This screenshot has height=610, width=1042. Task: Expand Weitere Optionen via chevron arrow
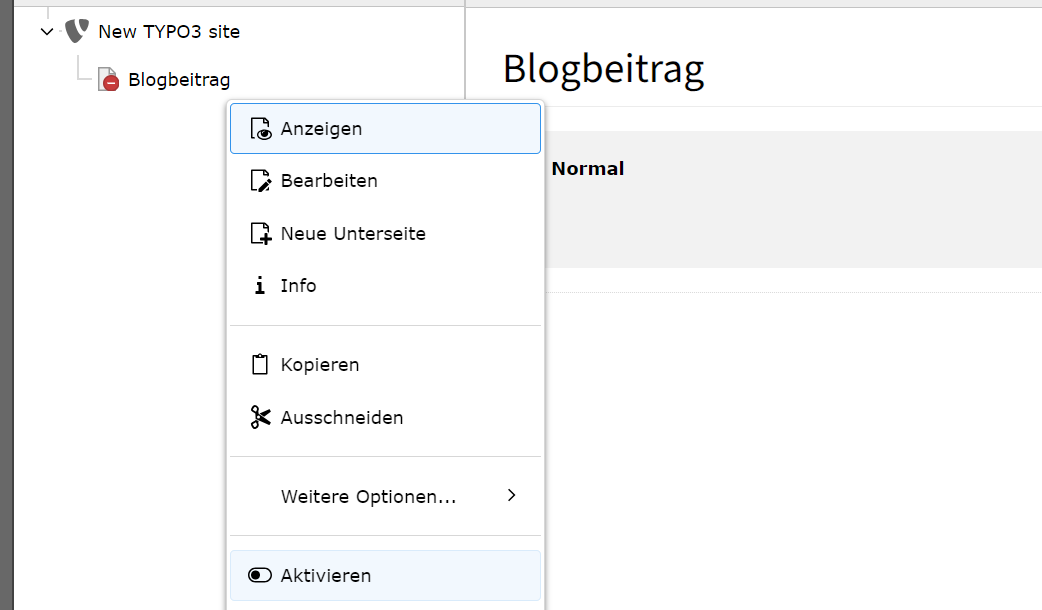coord(511,495)
